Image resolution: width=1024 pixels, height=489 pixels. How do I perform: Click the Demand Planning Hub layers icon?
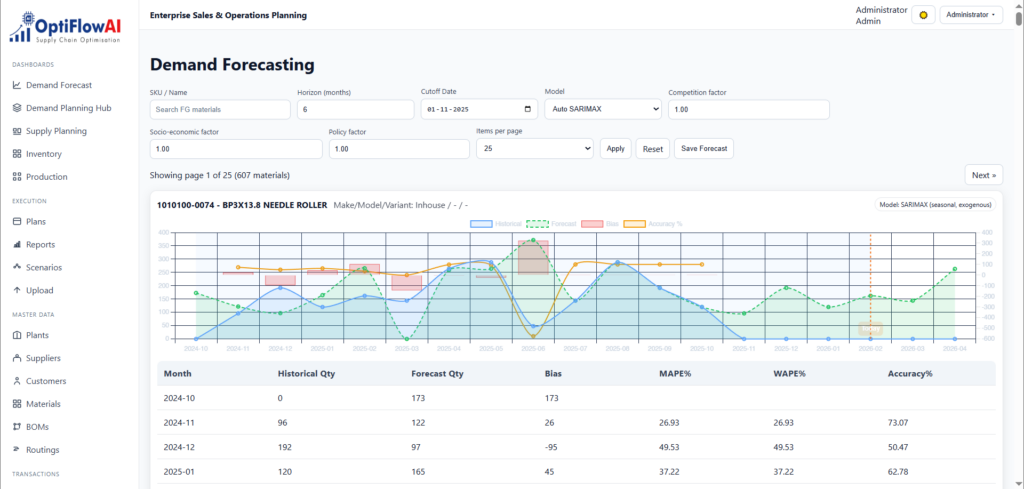[17, 108]
